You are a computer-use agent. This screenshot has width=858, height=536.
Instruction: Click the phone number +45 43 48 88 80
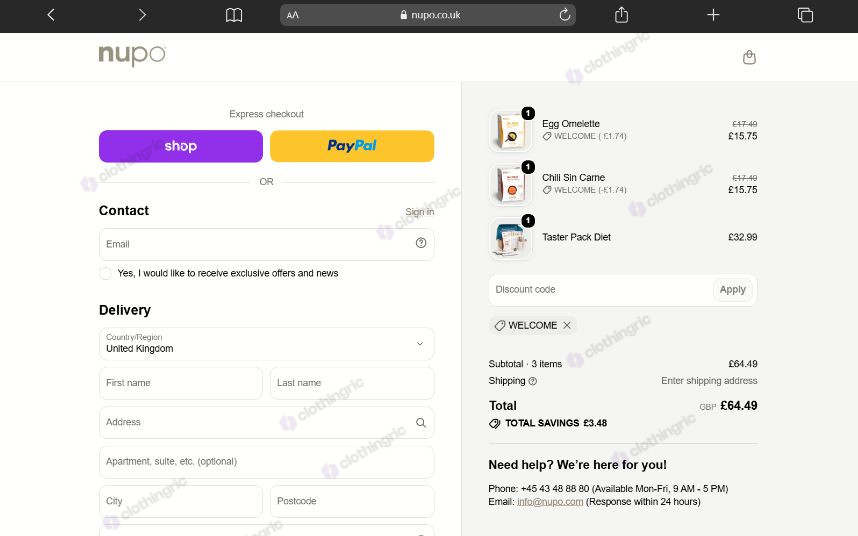[x=555, y=488]
